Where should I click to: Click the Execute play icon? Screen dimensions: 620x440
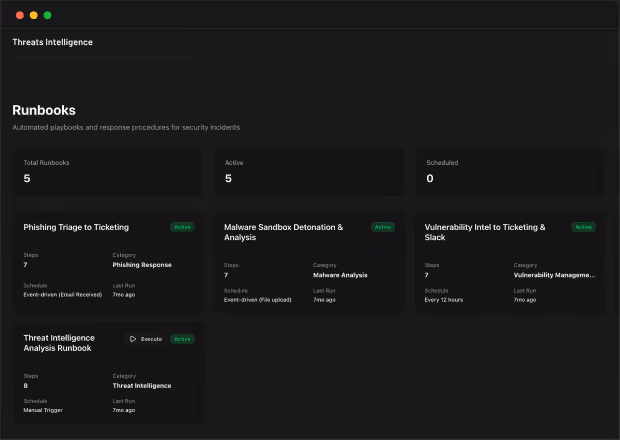tap(133, 339)
